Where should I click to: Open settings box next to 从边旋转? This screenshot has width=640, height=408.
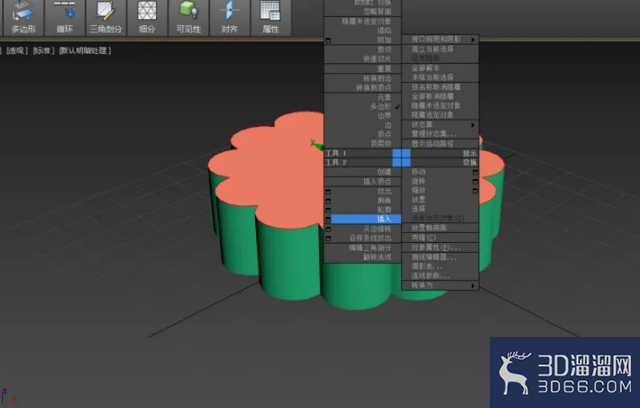tap(328, 229)
